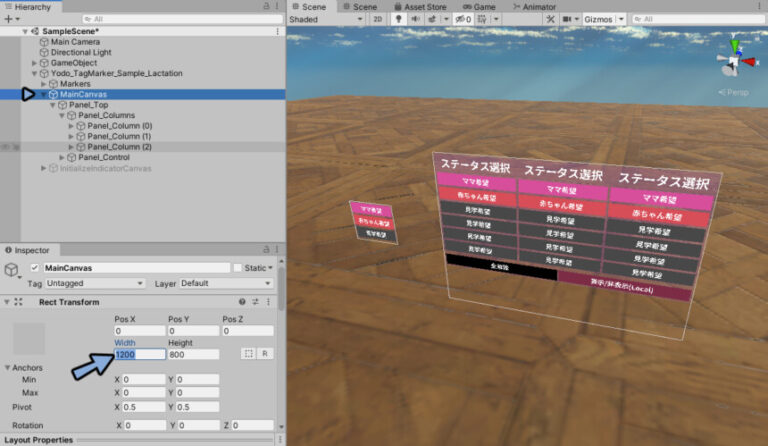Expand the GameObject tree arrow
The height and width of the screenshot is (446, 768).
coord(34,63)
